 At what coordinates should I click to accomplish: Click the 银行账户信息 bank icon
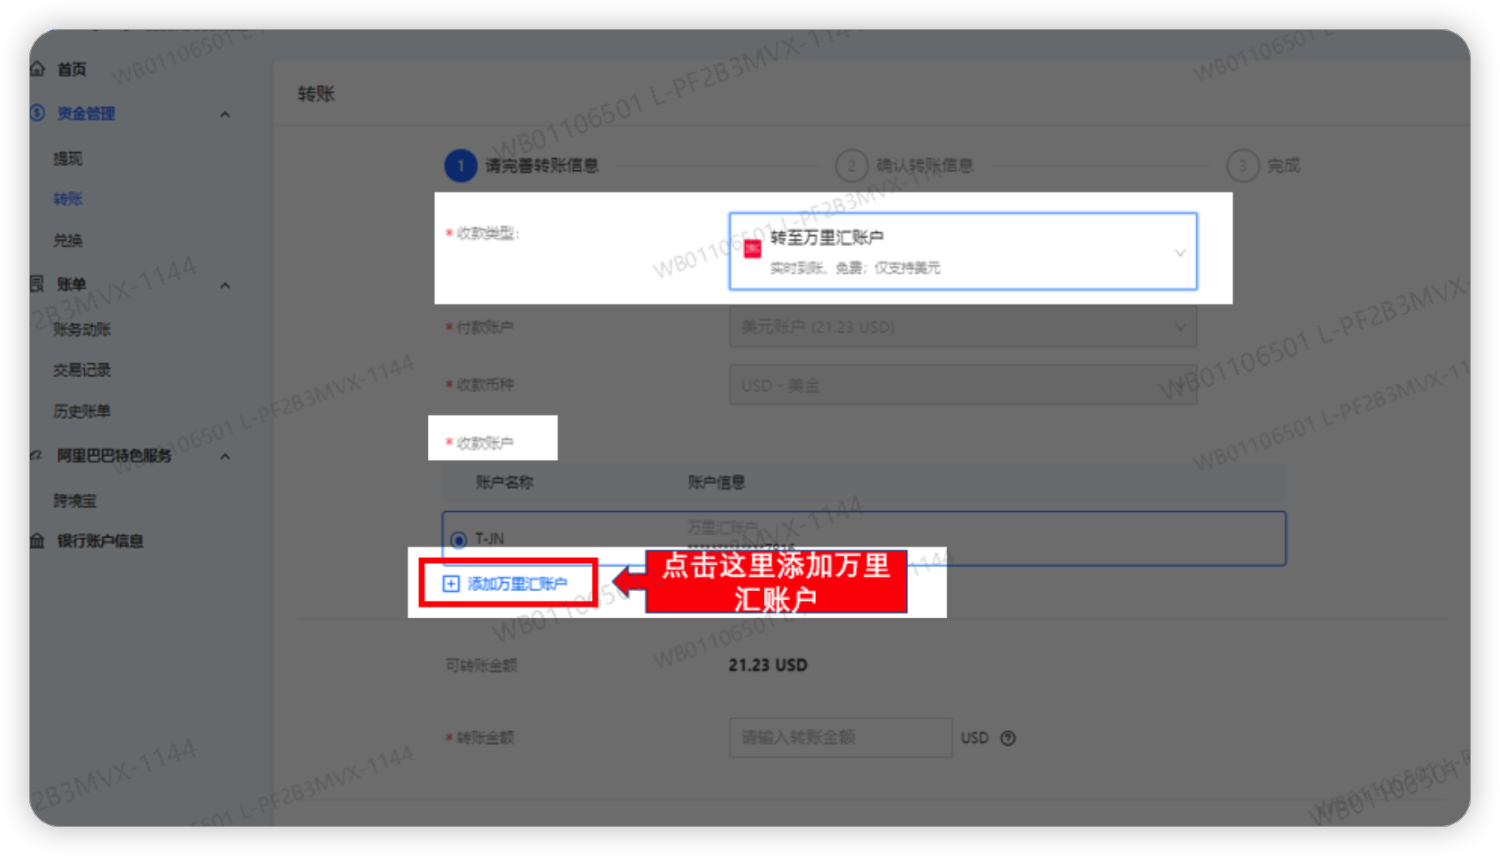(38, 541)
